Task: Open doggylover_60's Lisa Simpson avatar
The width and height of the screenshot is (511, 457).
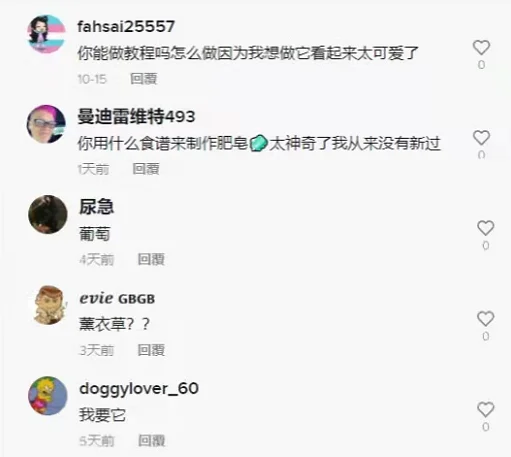Action: point(48,396)
